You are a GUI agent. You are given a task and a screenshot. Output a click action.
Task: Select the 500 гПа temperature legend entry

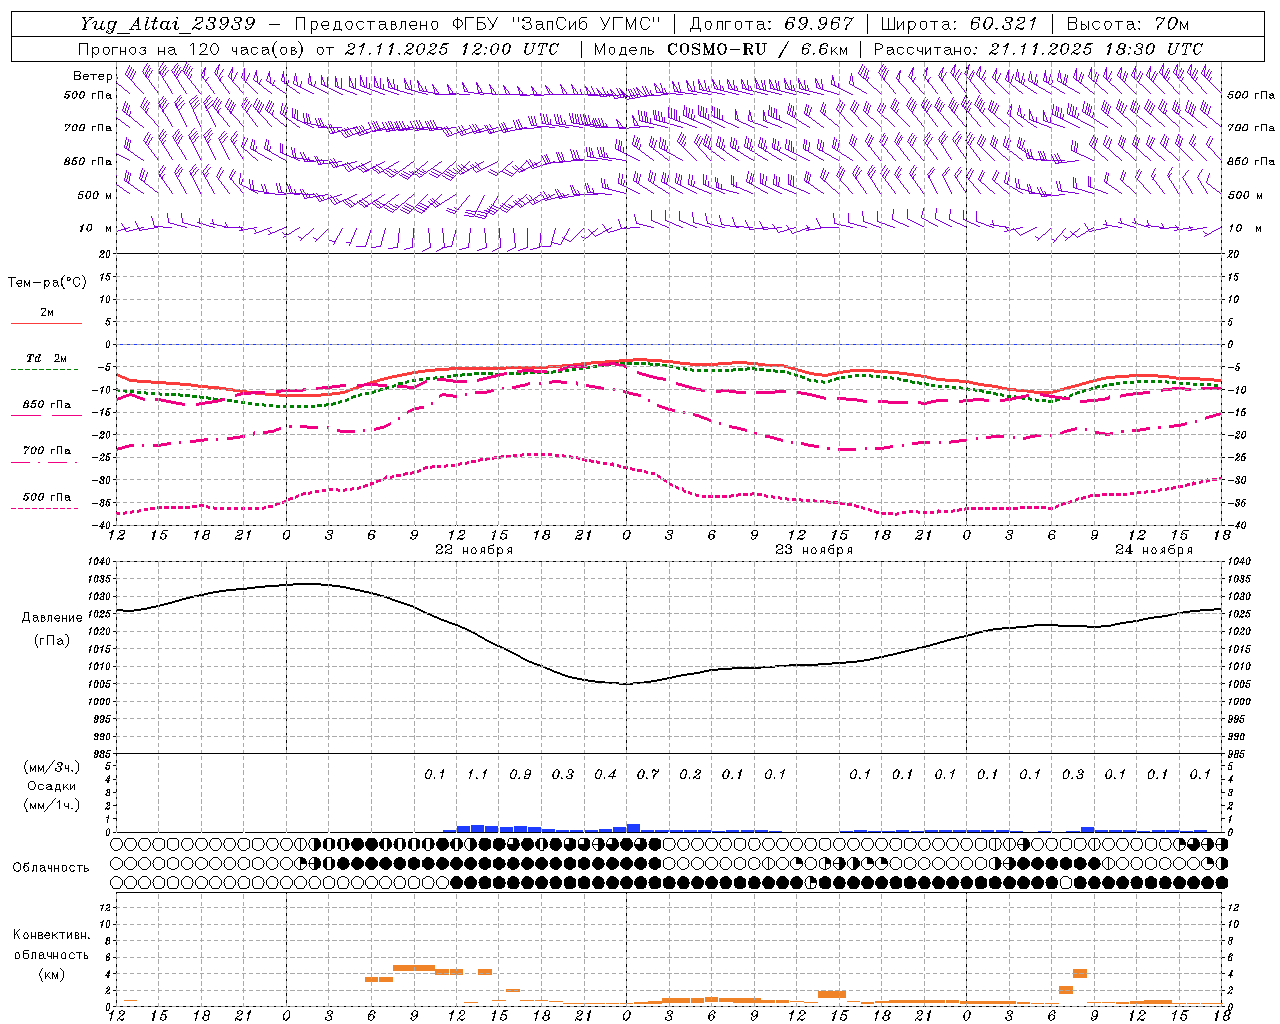pos(46,497)
